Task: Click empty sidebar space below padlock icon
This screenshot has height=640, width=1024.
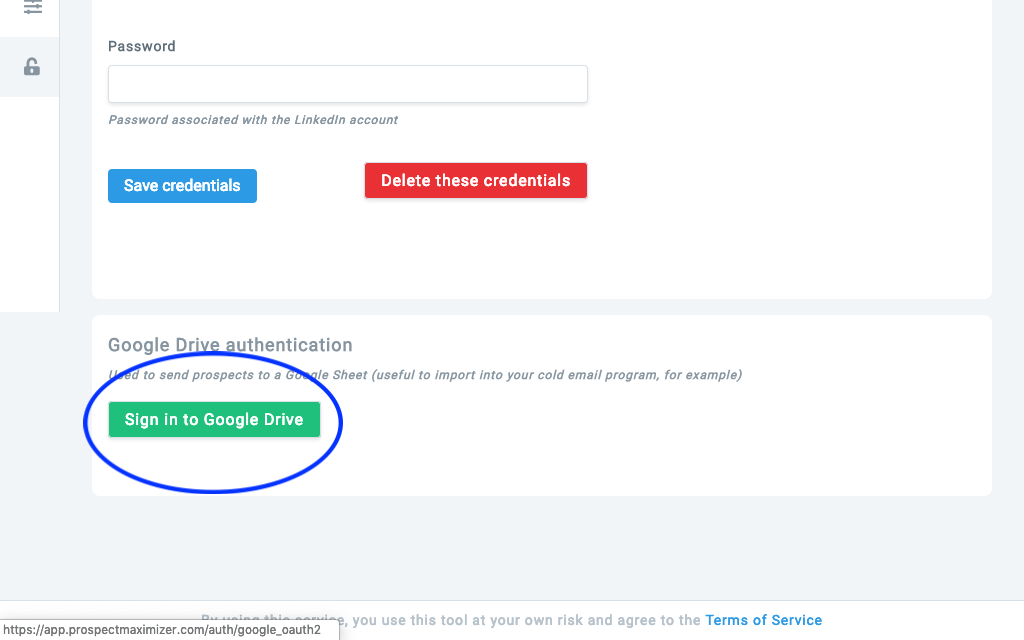Action: pos(29,202)
